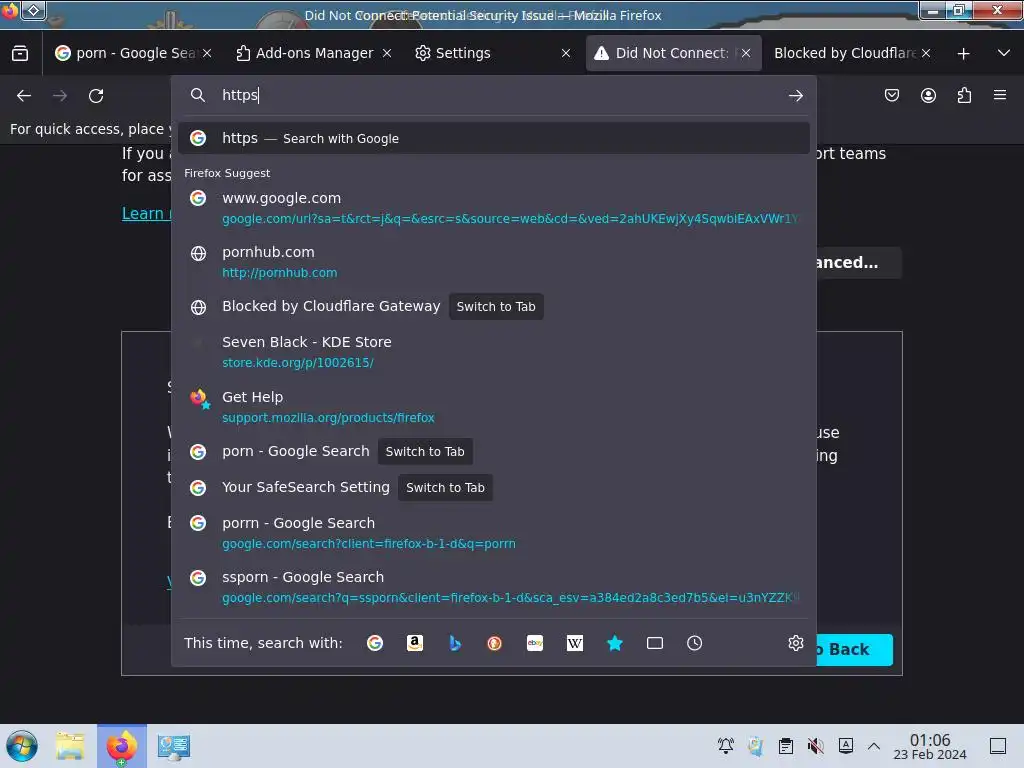Viewport: 1024px width, 768px height.
Task: Switch to Add-ons Manager tab
Action: click(x=313, y=53)
